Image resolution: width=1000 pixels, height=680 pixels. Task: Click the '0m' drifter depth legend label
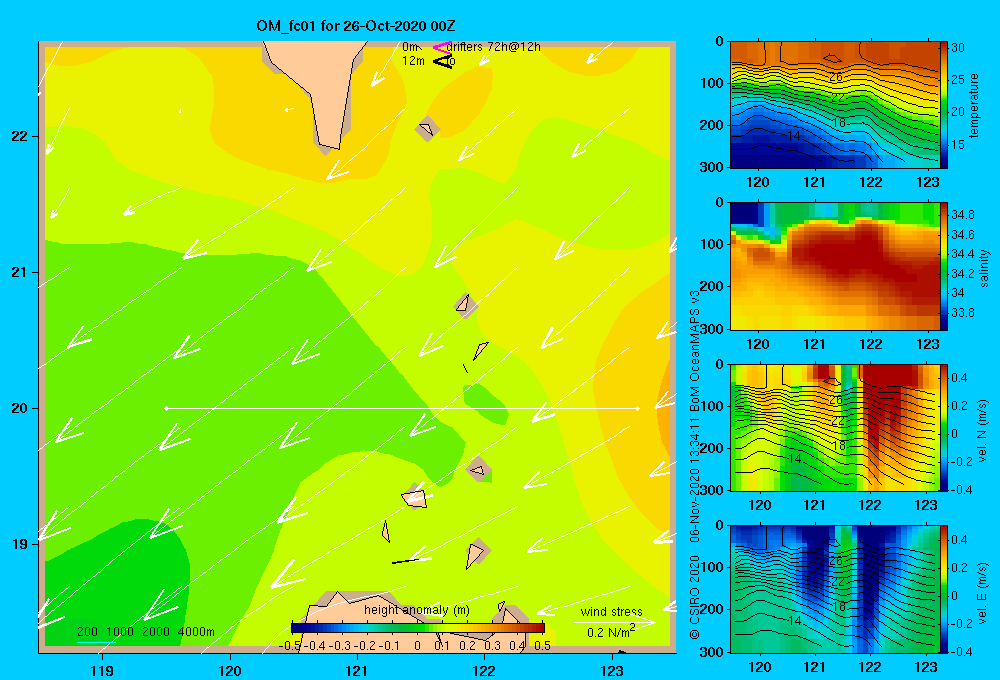pos(411,47)
